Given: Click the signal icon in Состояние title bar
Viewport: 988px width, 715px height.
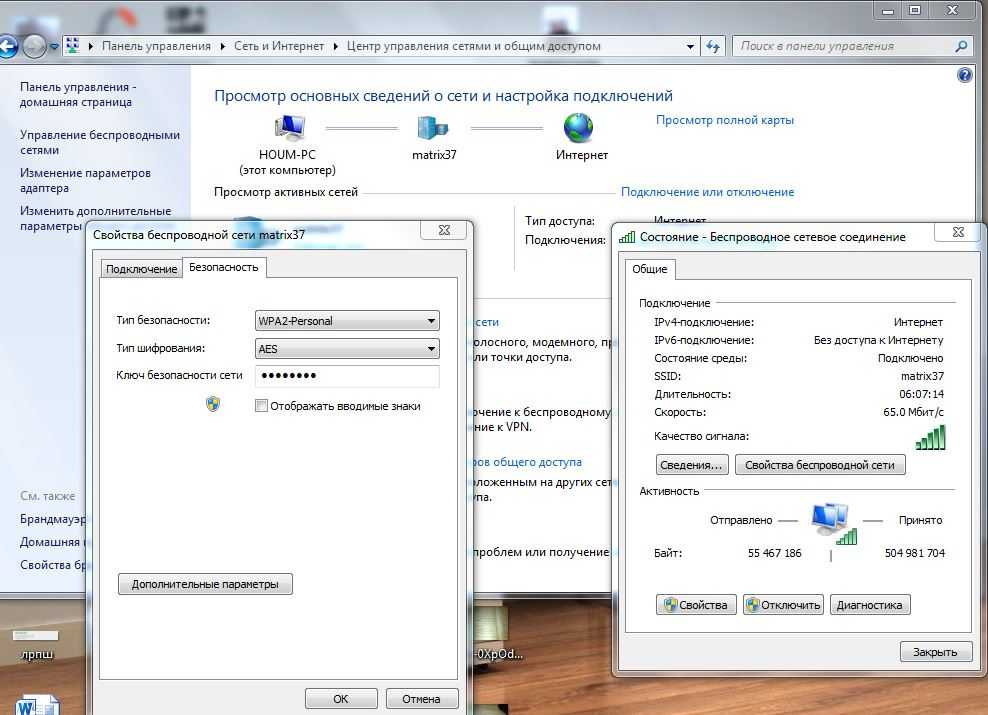Looking at the screenshot, I should [627, 237].
